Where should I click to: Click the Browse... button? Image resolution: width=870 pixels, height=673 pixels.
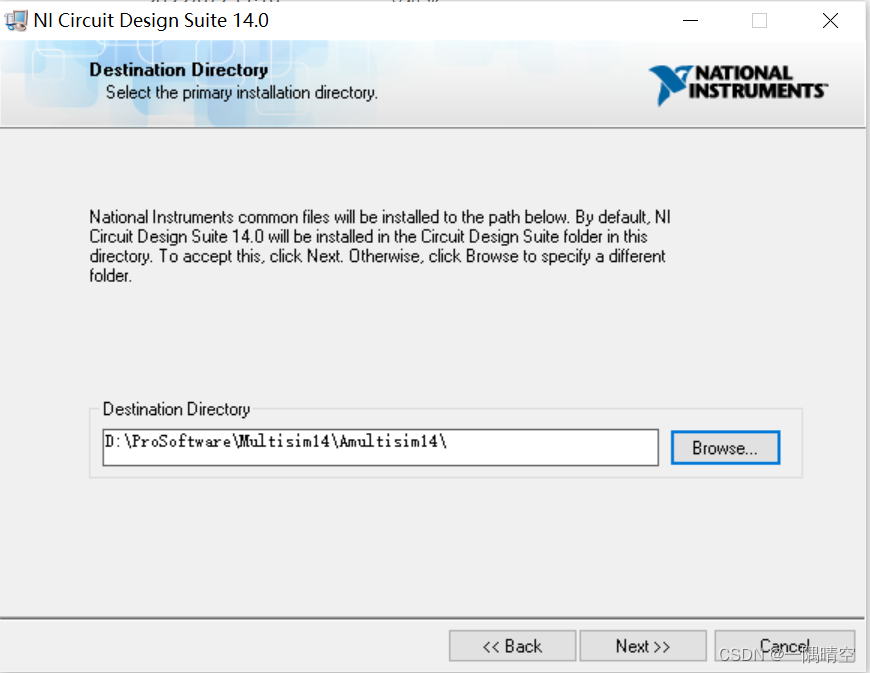click(x=725, y=447)
